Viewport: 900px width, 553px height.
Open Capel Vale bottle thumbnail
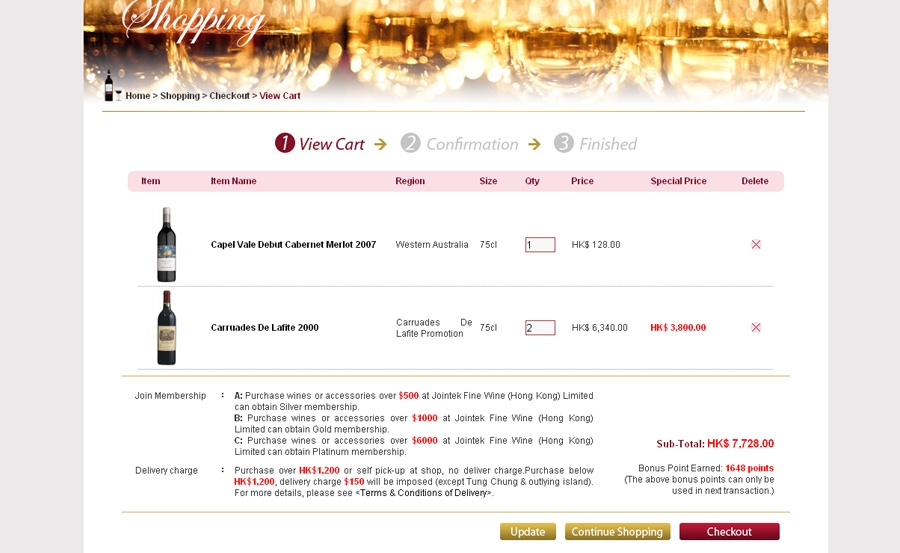[166, 245]
